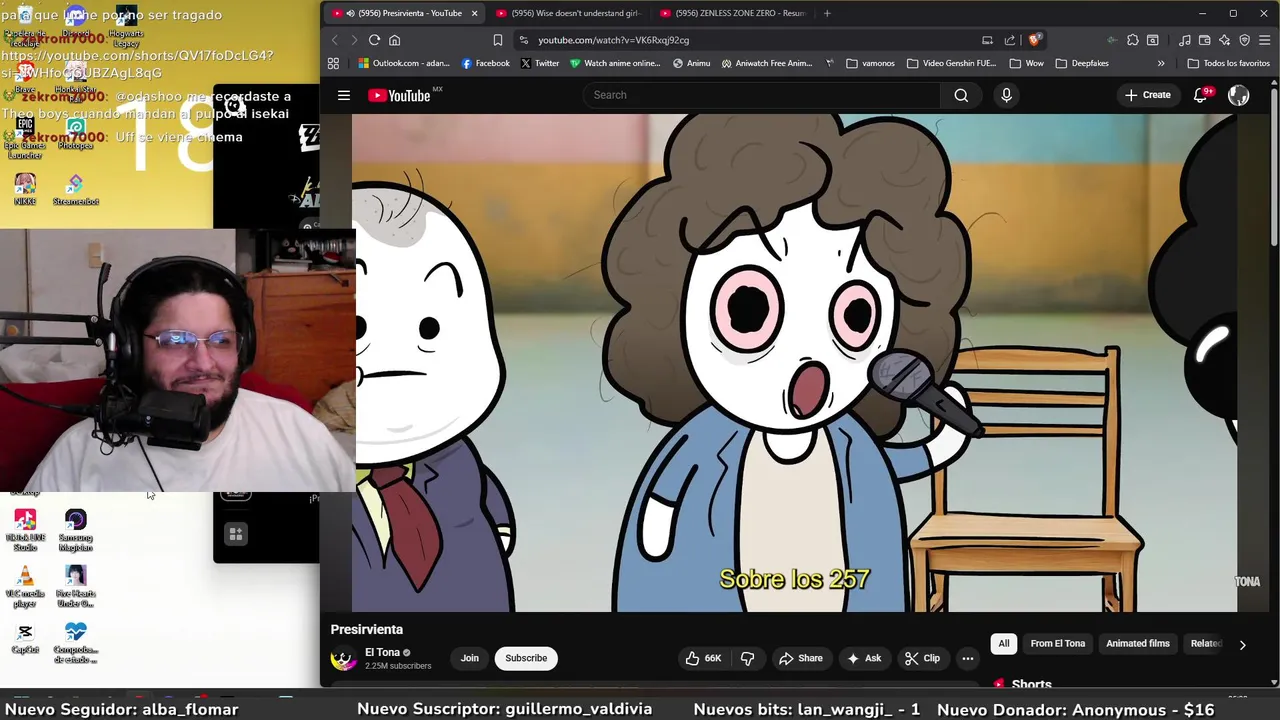Select the Animated films chip

pyautogui.click(x=1138, y=644)
